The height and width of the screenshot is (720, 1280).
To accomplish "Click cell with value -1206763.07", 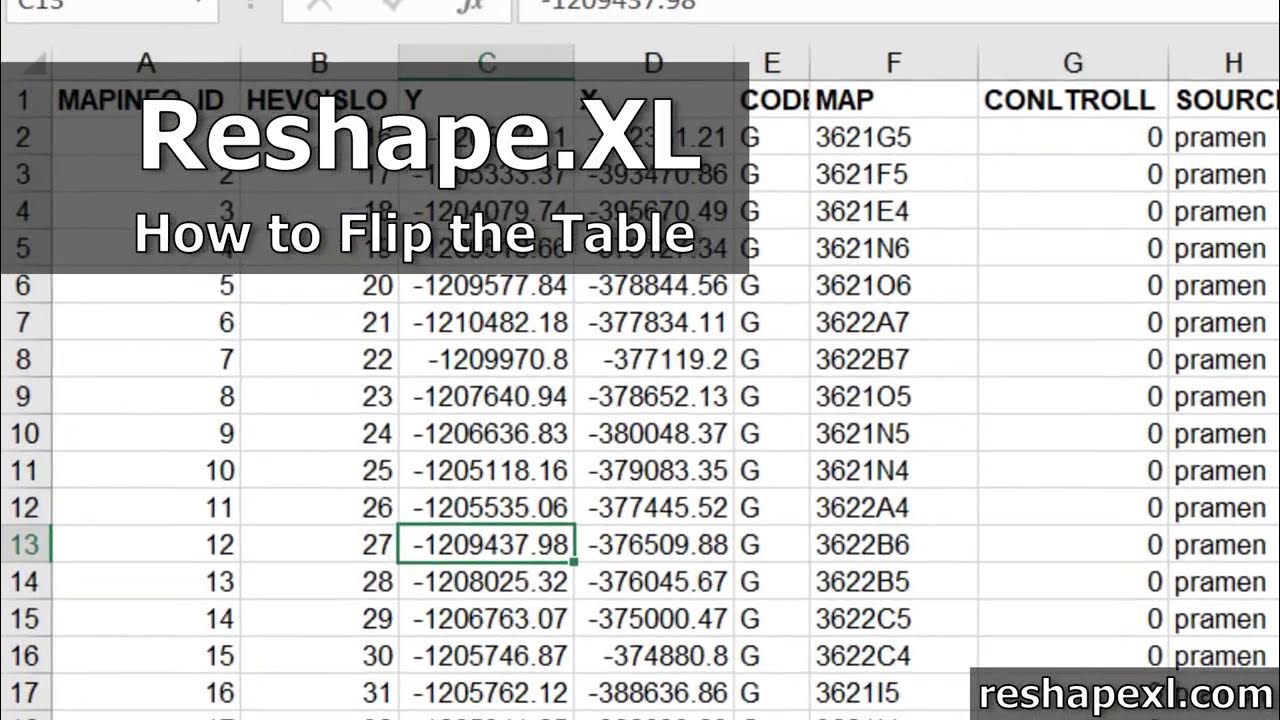I will click(486, 619).
